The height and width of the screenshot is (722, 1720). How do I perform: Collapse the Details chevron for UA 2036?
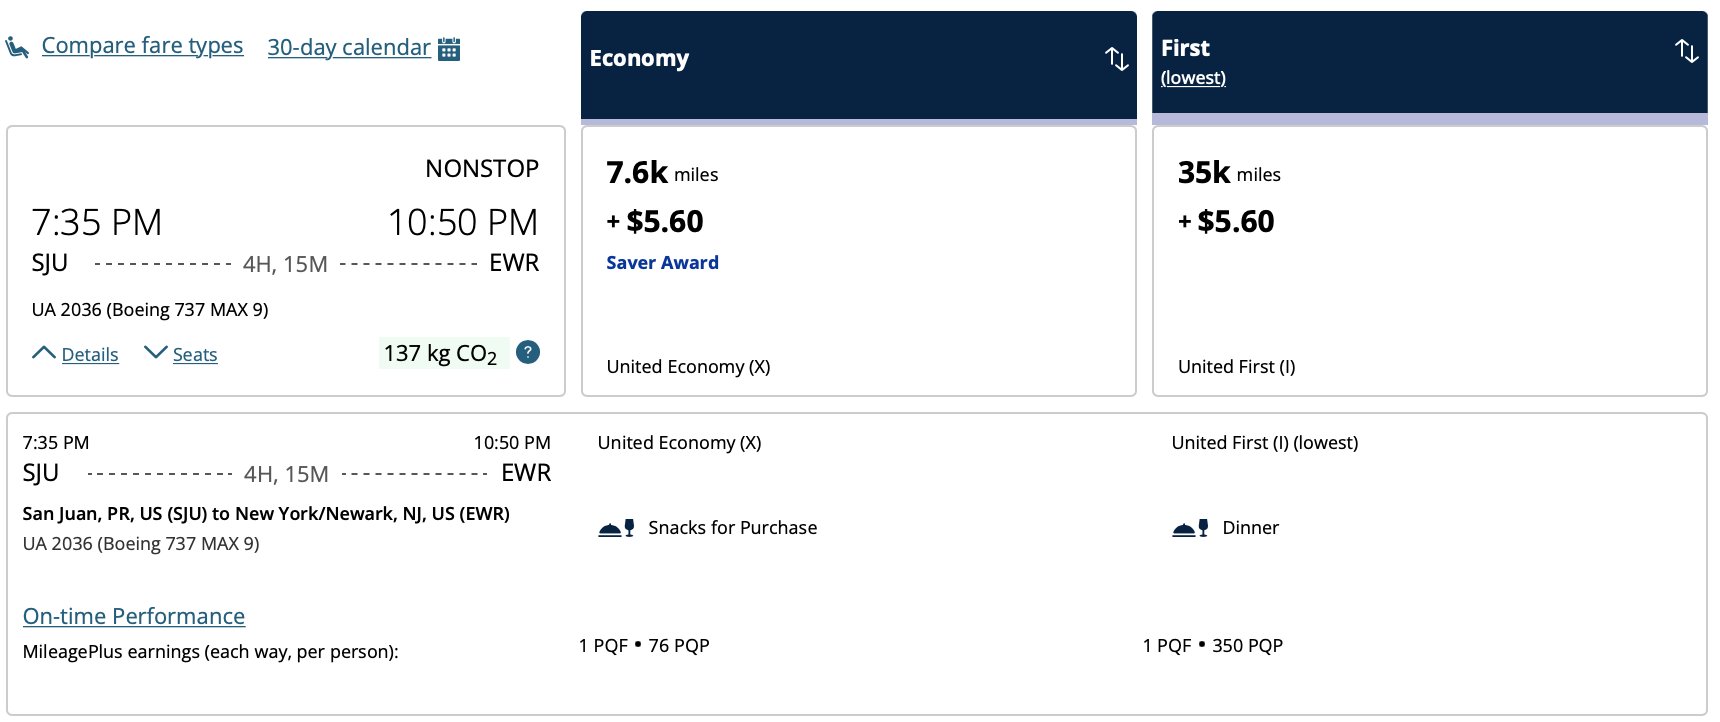[x=43, y=353]
